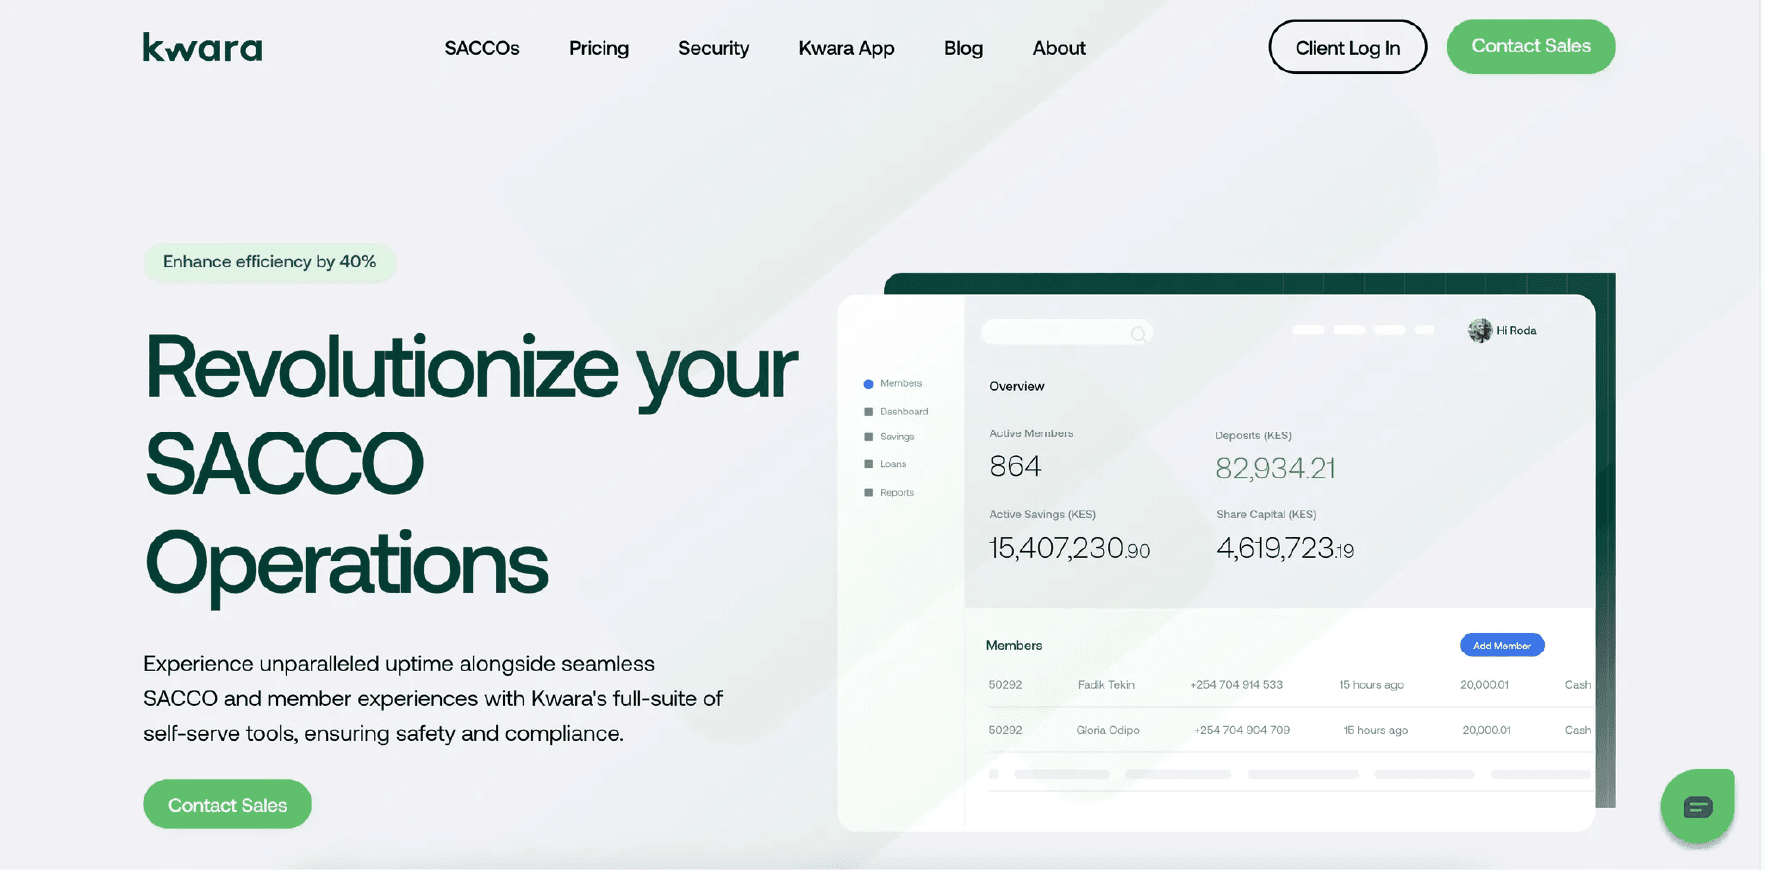Click the 864 active members value
Viewport: 1765px width, 870px height.
pos(1015,467)
